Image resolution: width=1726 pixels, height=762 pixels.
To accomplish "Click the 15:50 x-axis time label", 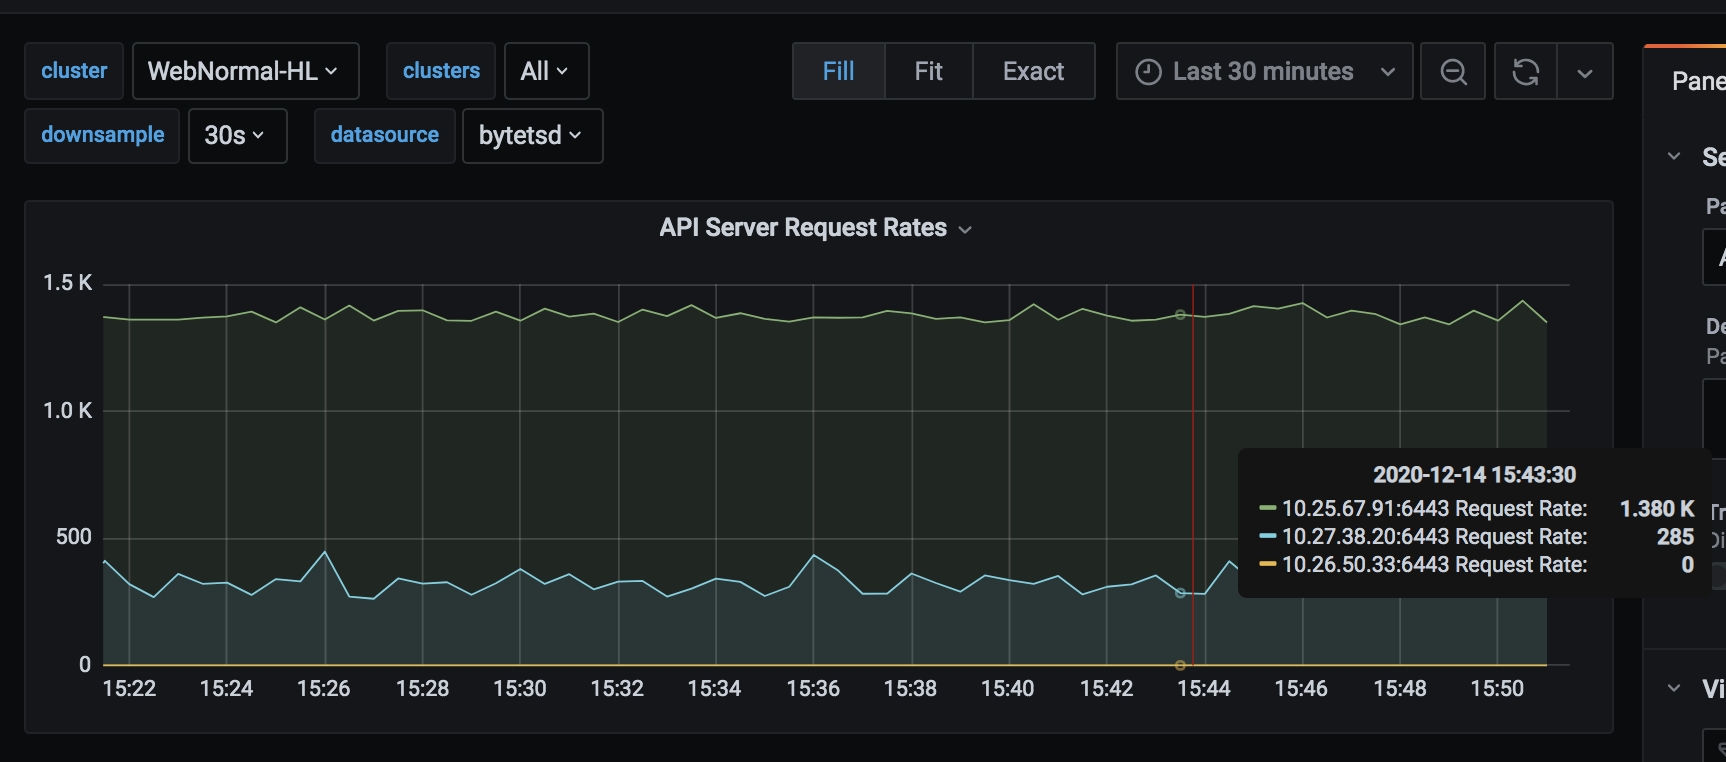I will [1497, 688].
